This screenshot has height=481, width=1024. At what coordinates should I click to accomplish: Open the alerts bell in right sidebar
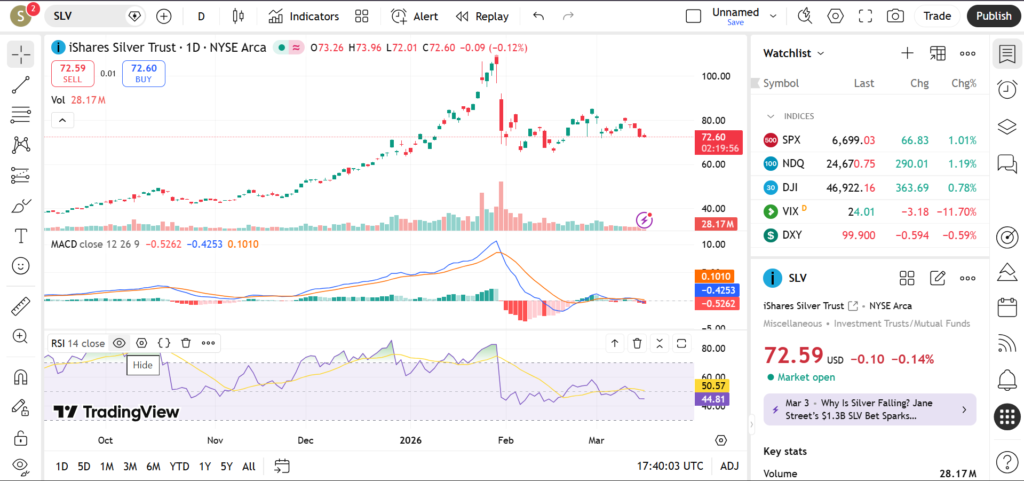[x=1006, y=379]
